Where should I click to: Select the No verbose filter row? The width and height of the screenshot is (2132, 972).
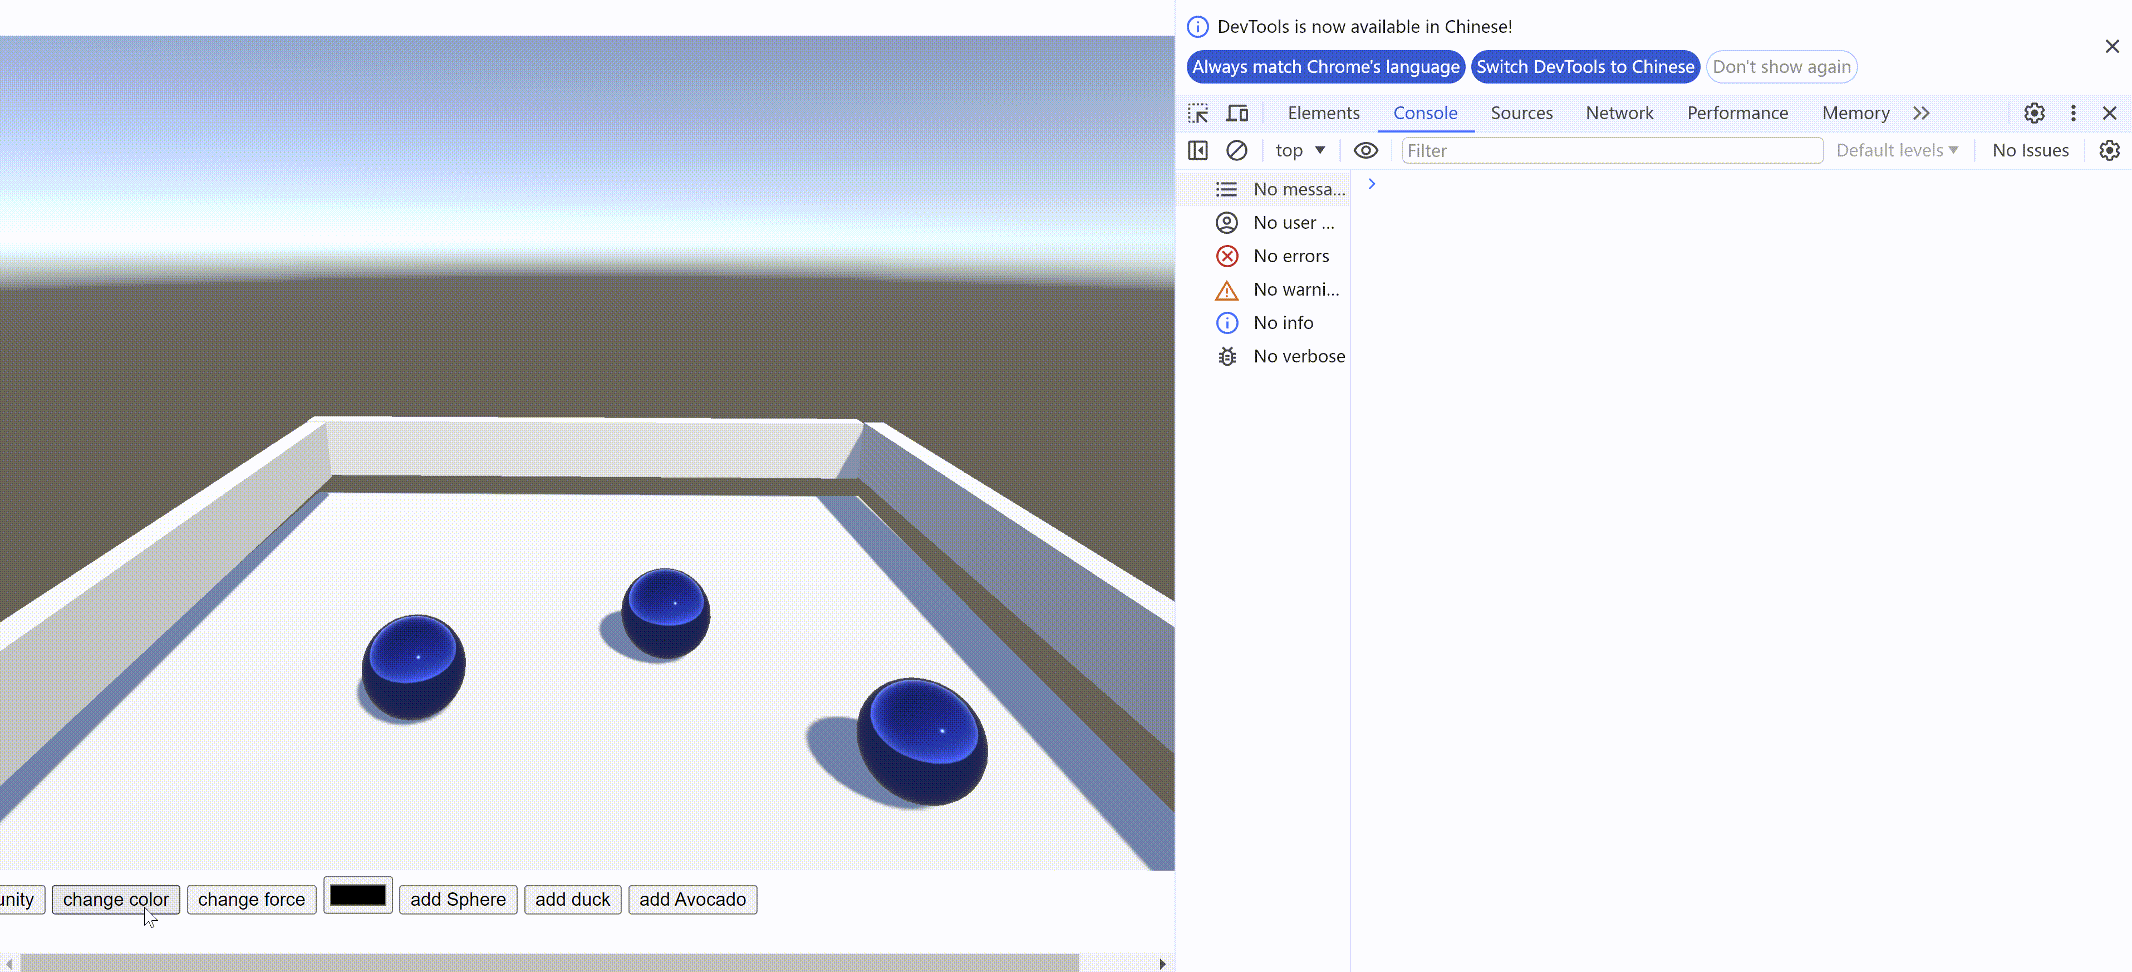pos(1264,356)
